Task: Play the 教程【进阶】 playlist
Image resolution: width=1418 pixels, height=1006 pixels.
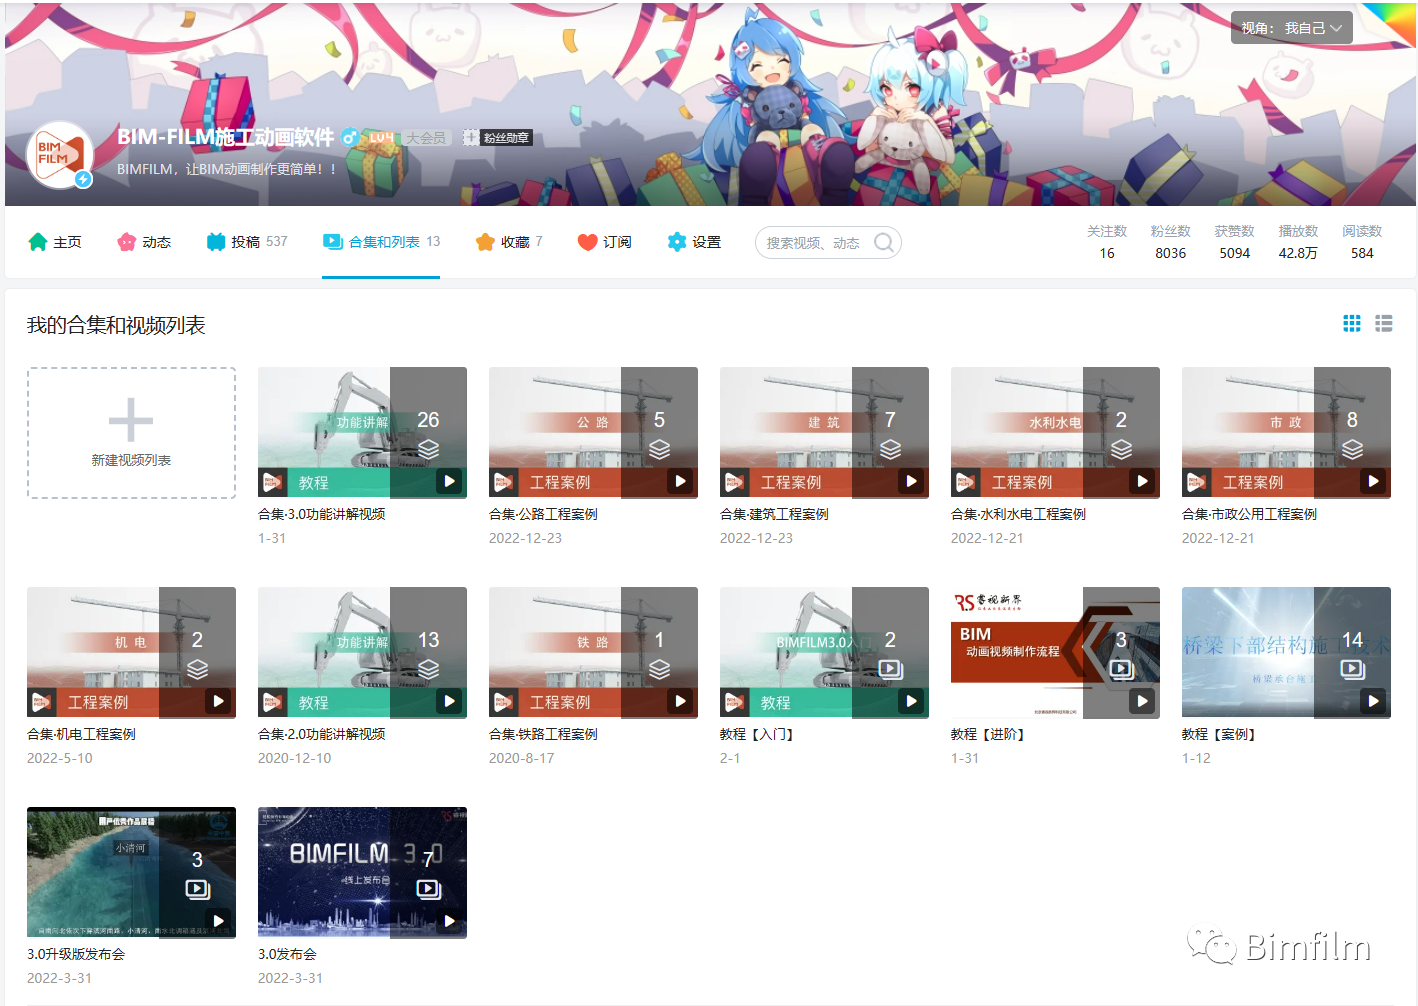Action: point(1142,701)
